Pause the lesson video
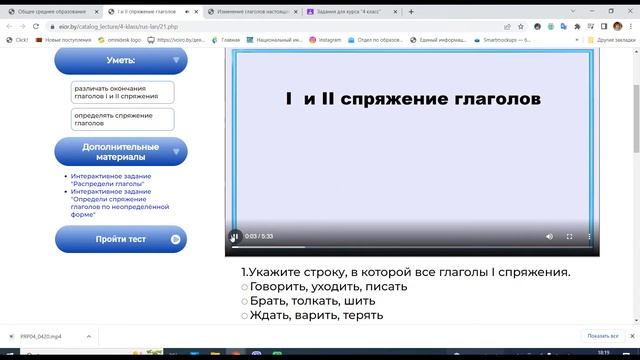The height and width of the screenshot is (360, 640). [x=235, y=236]
